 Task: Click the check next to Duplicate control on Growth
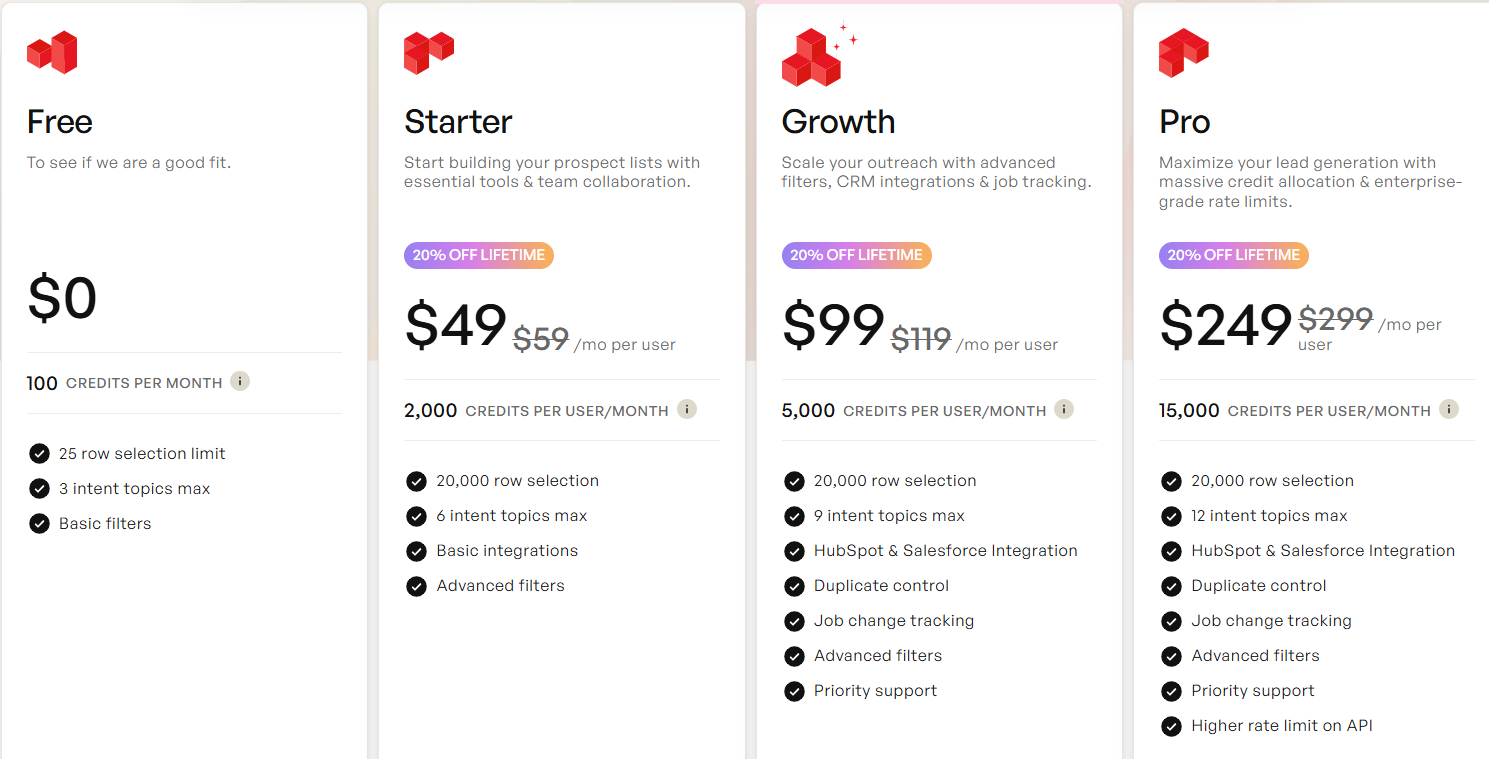pos(793,585)
